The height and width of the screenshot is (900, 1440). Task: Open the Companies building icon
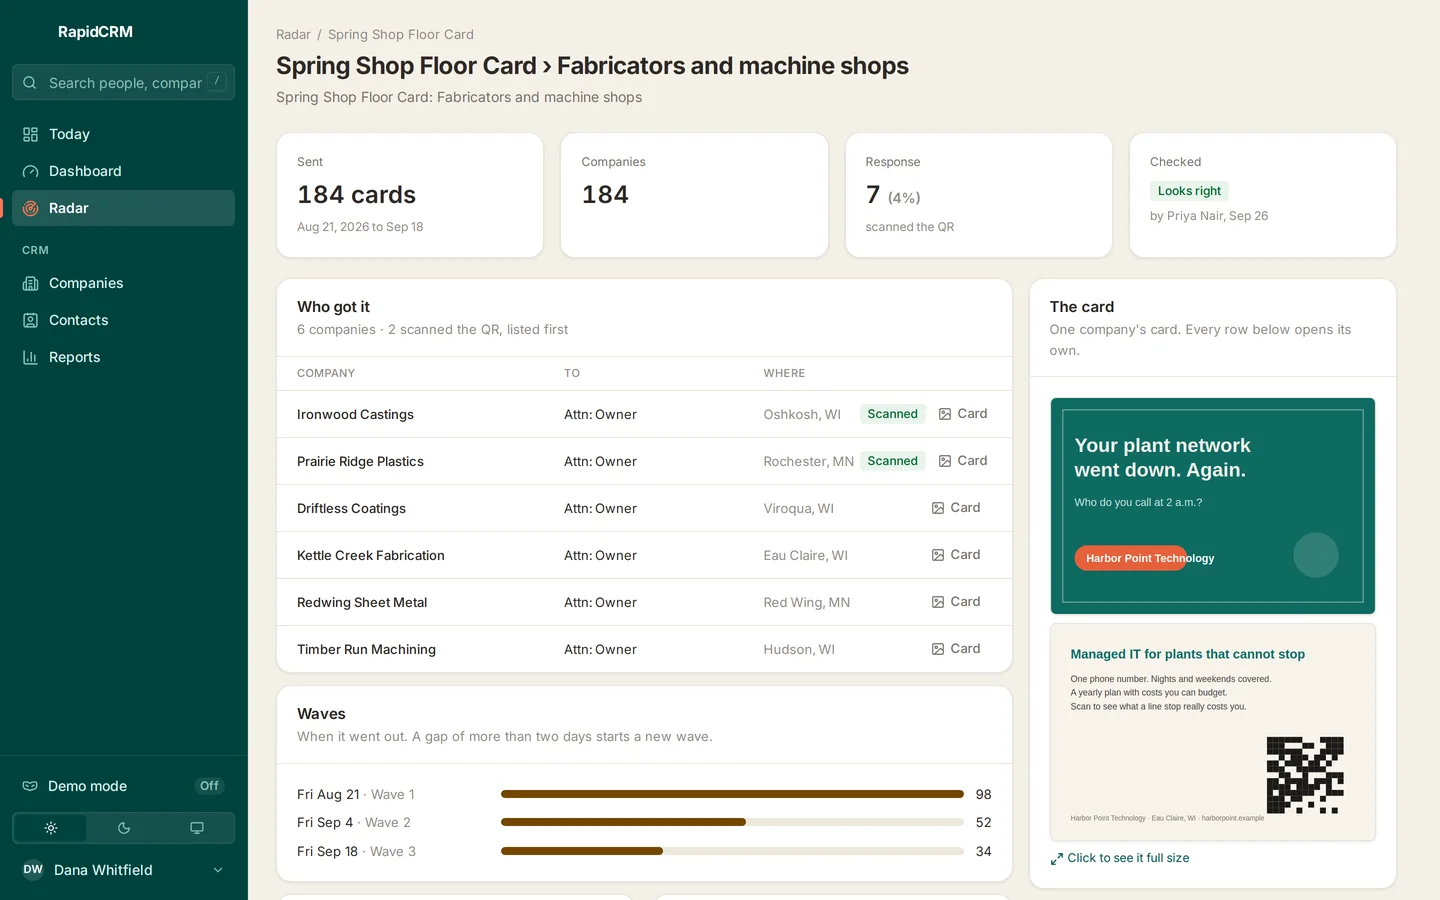coord(31,283)
